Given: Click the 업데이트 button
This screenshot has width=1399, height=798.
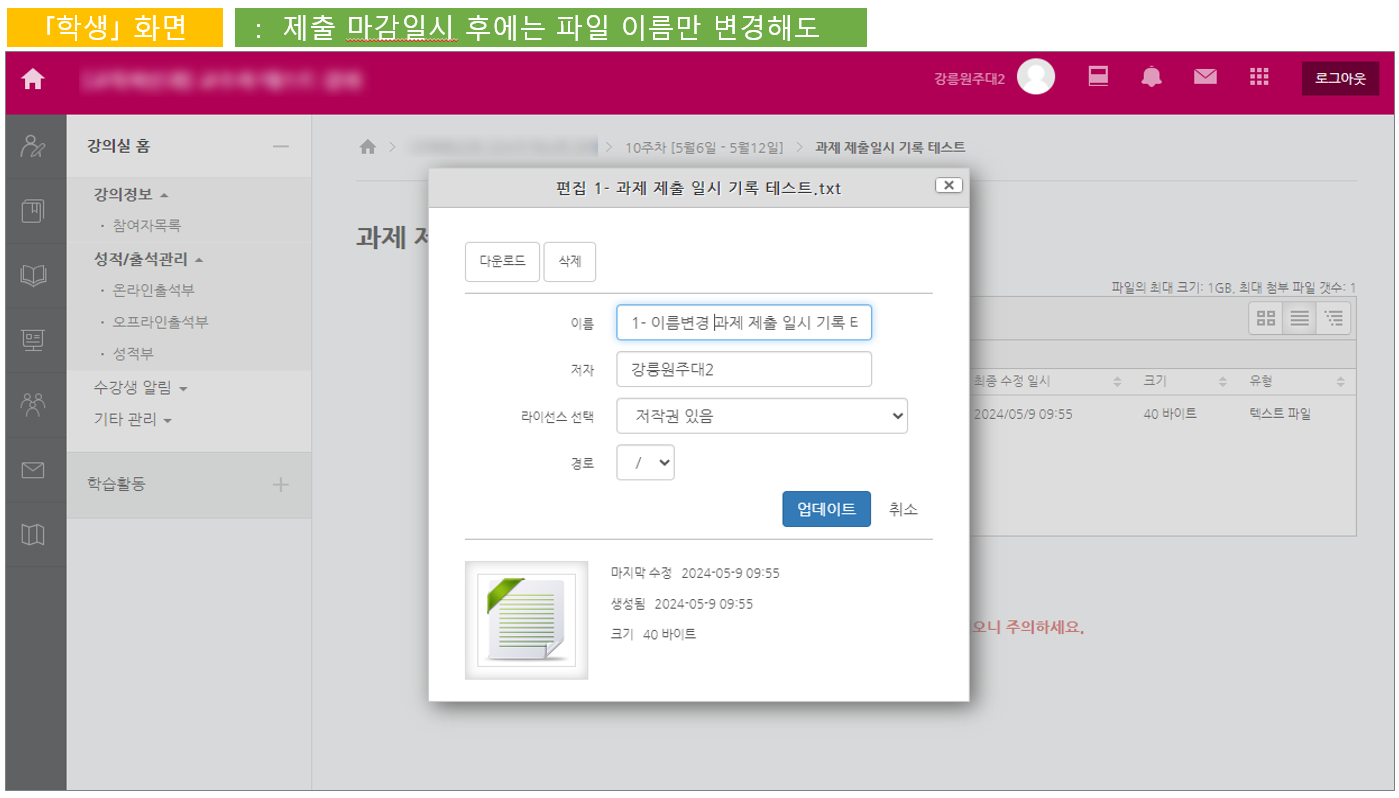Looking at the screenshot, I should 826,509.
